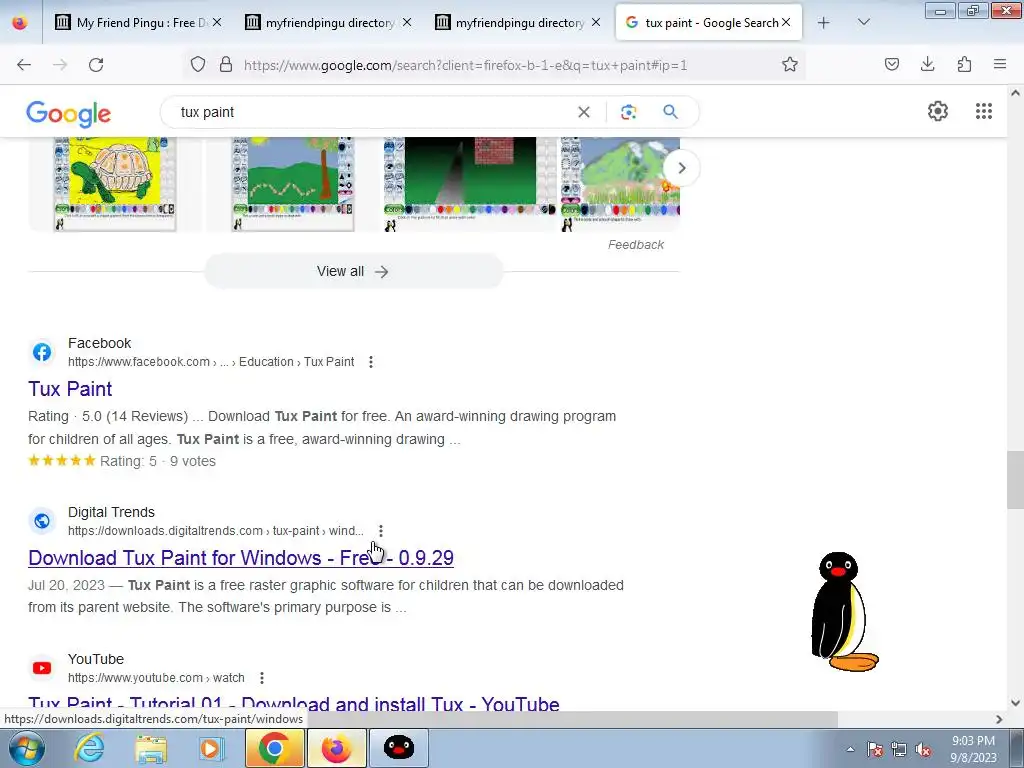Show hidden system tray icons
1024x768 pixels.
coord(850,750)
